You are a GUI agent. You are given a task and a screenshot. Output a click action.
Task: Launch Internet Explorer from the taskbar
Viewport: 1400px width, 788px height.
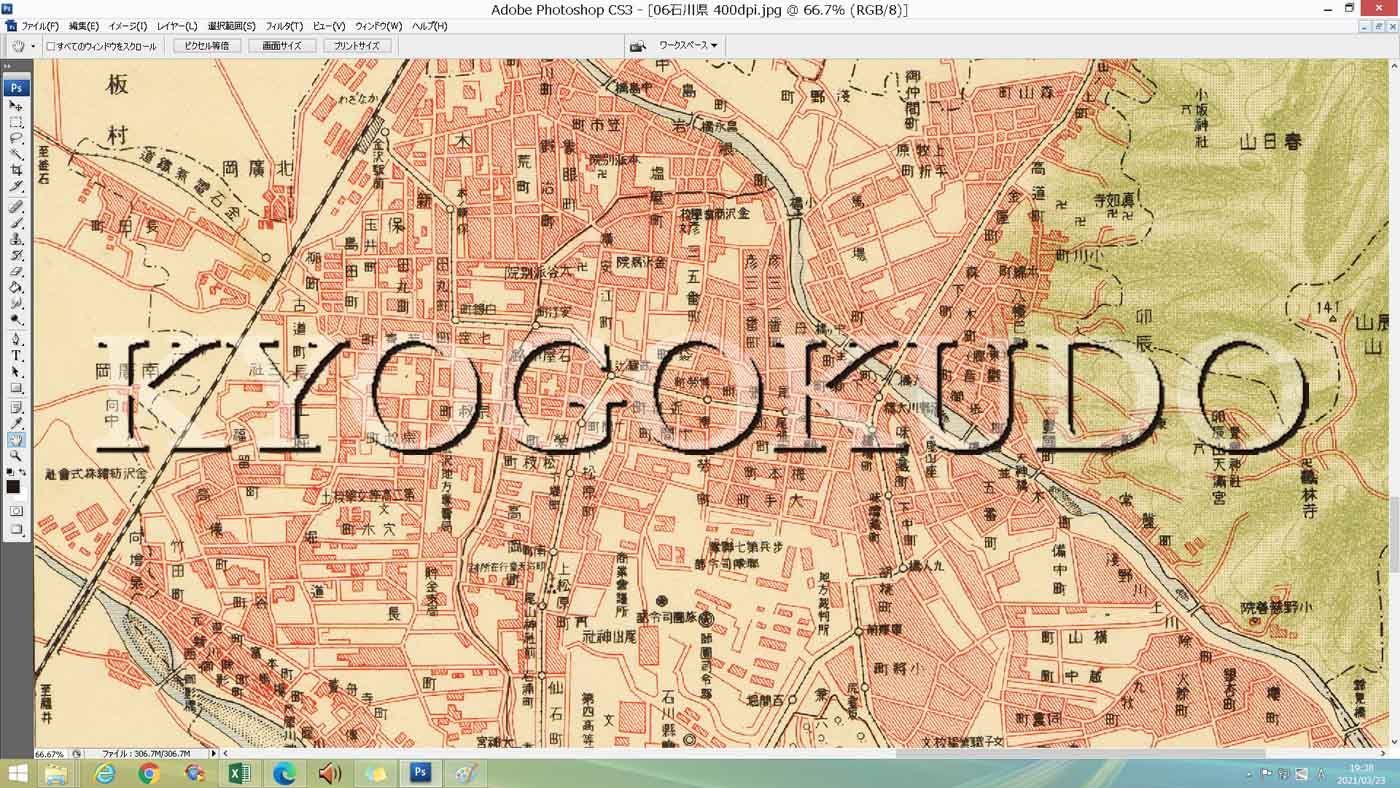coord(104,773)
